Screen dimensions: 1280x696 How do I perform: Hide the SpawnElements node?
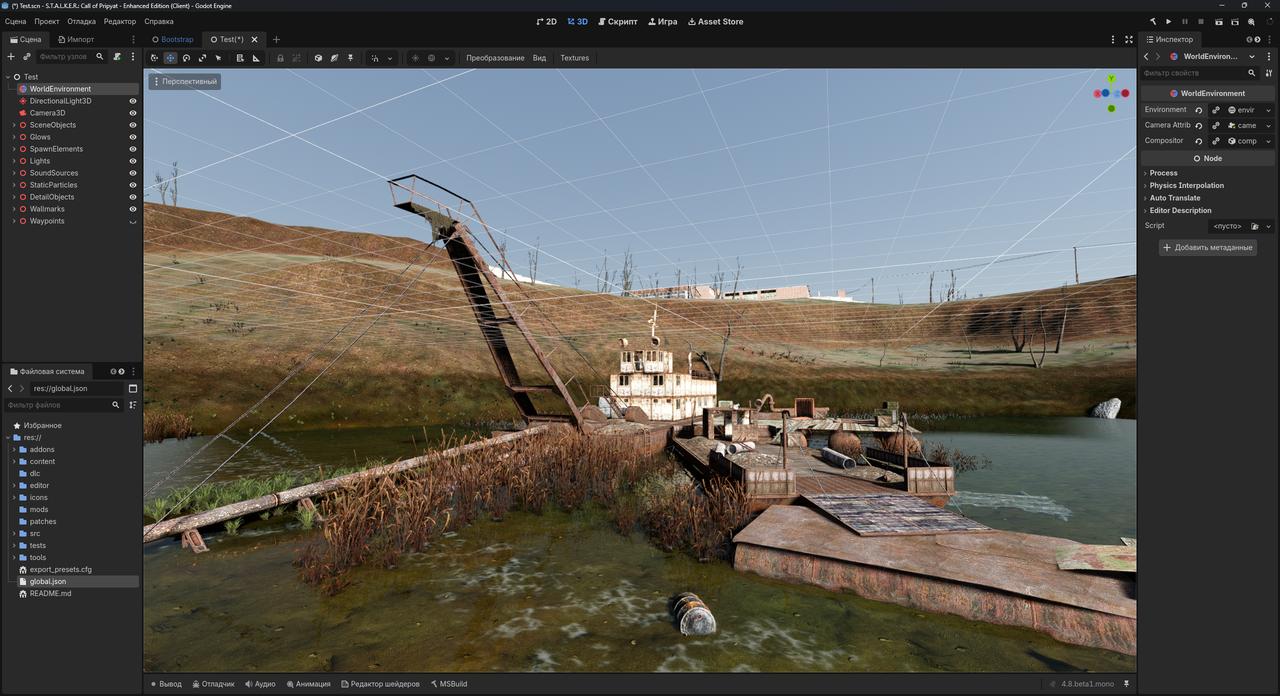click(133, 149)
